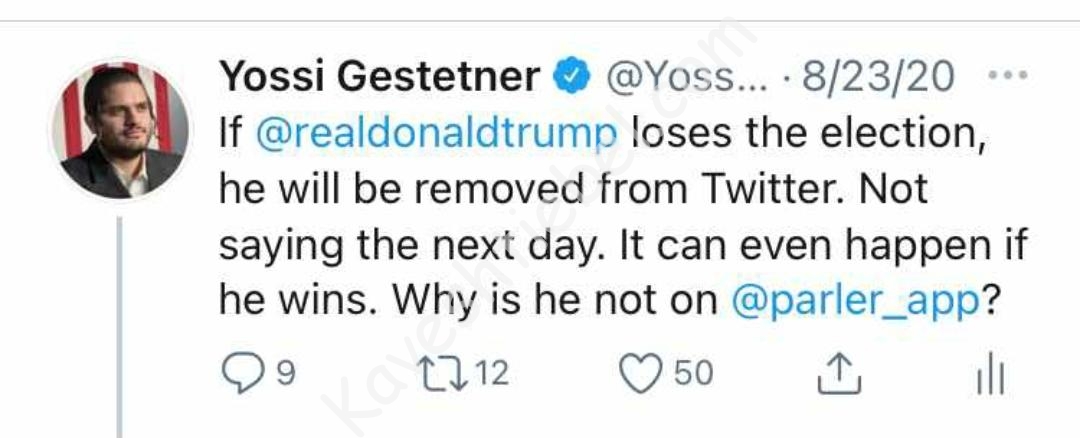Click the reply count 9
The image size is (1080, 438).
pyautogui.click(x=285, y=374)
